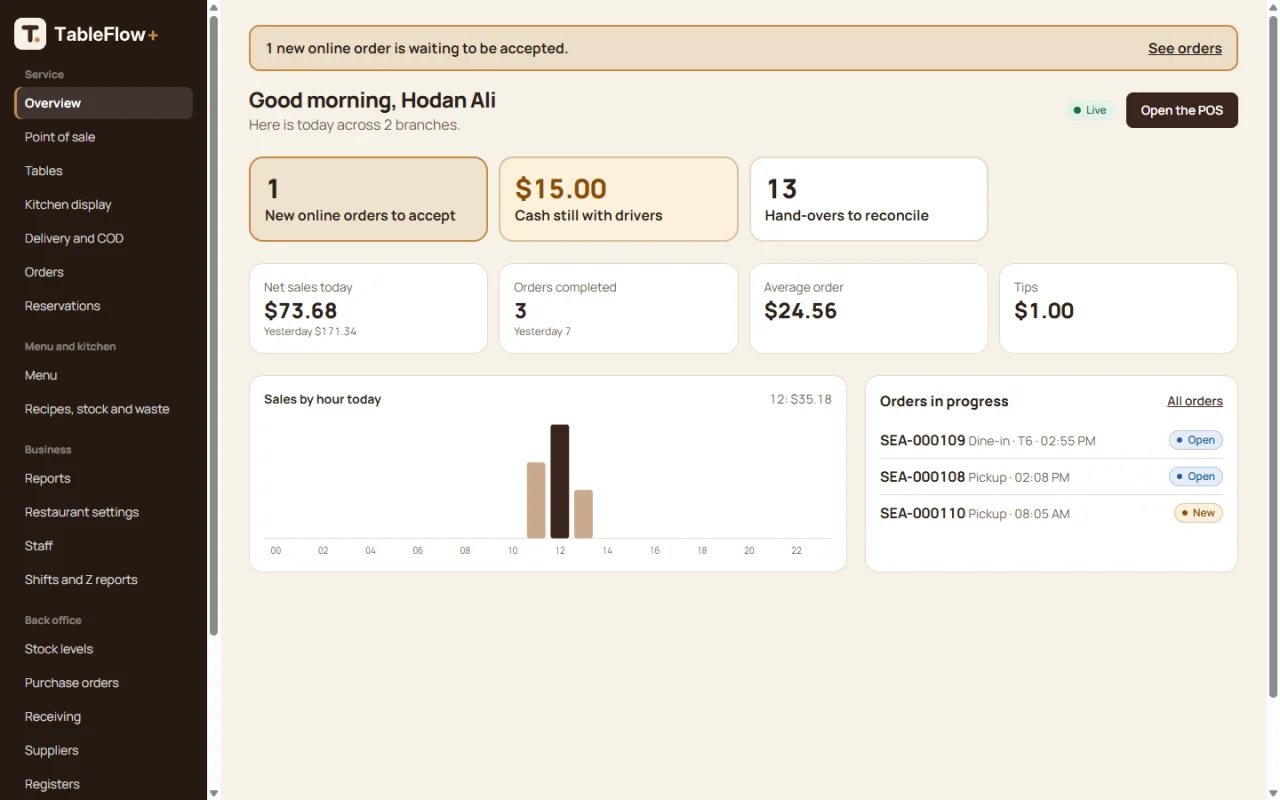1280x800 pixels.
Task: Click the Net sales today tile
Action: click(x=368, y=308)
